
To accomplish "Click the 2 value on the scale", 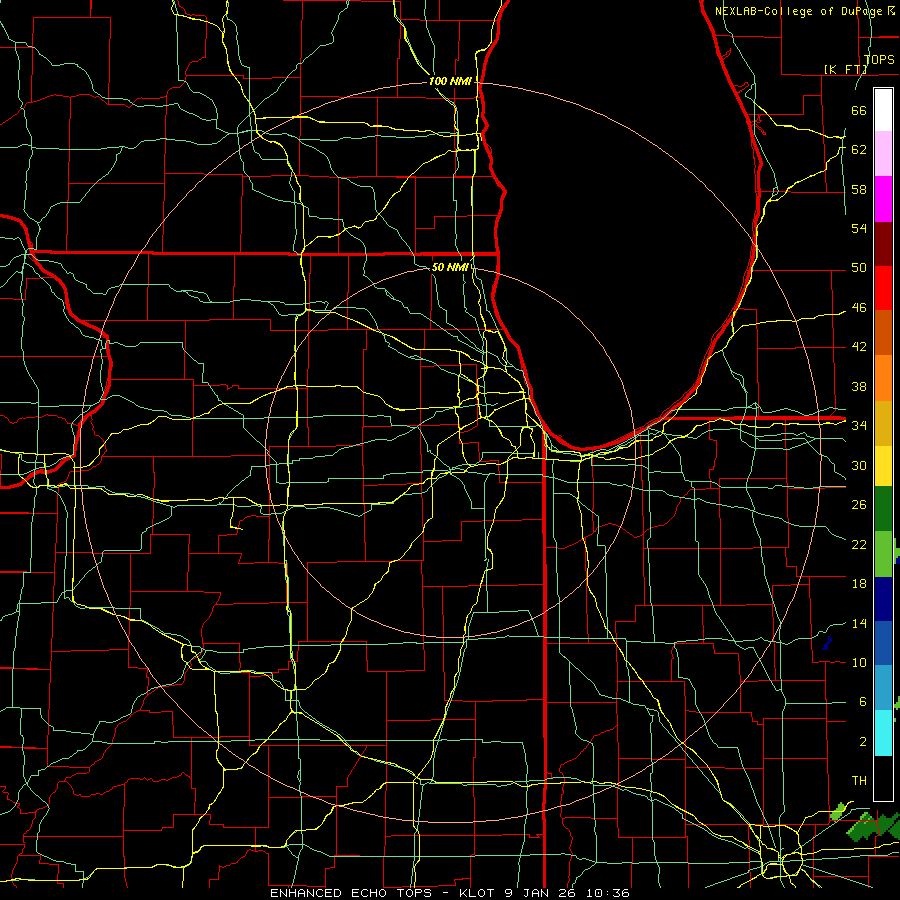I will pos(862,741).
